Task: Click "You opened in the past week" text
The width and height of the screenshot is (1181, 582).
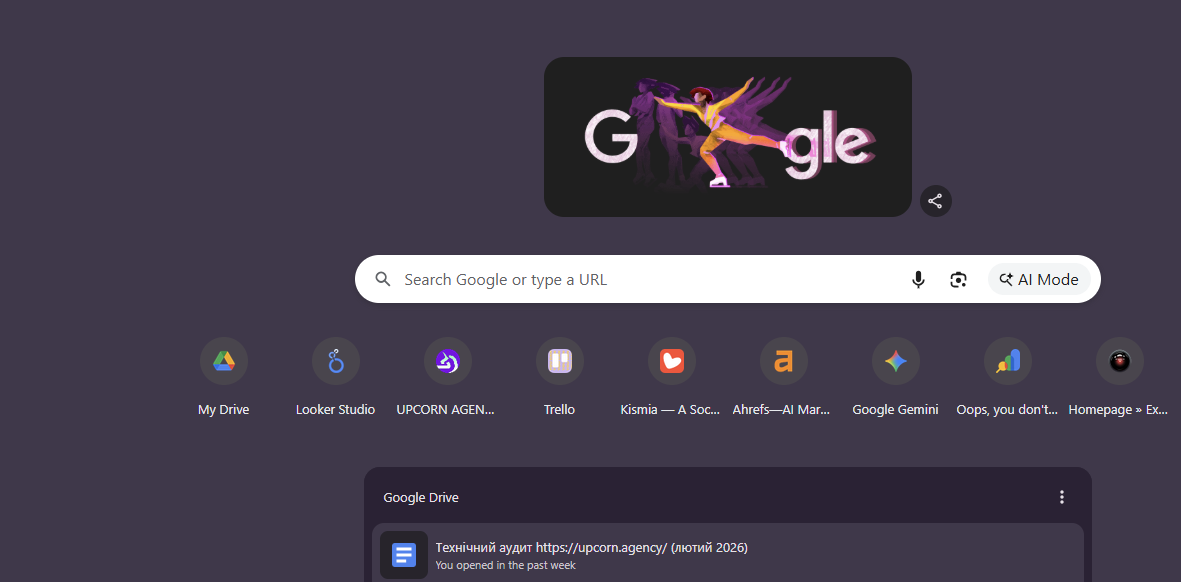Action: pyautogui.click(x=505, y=565)
